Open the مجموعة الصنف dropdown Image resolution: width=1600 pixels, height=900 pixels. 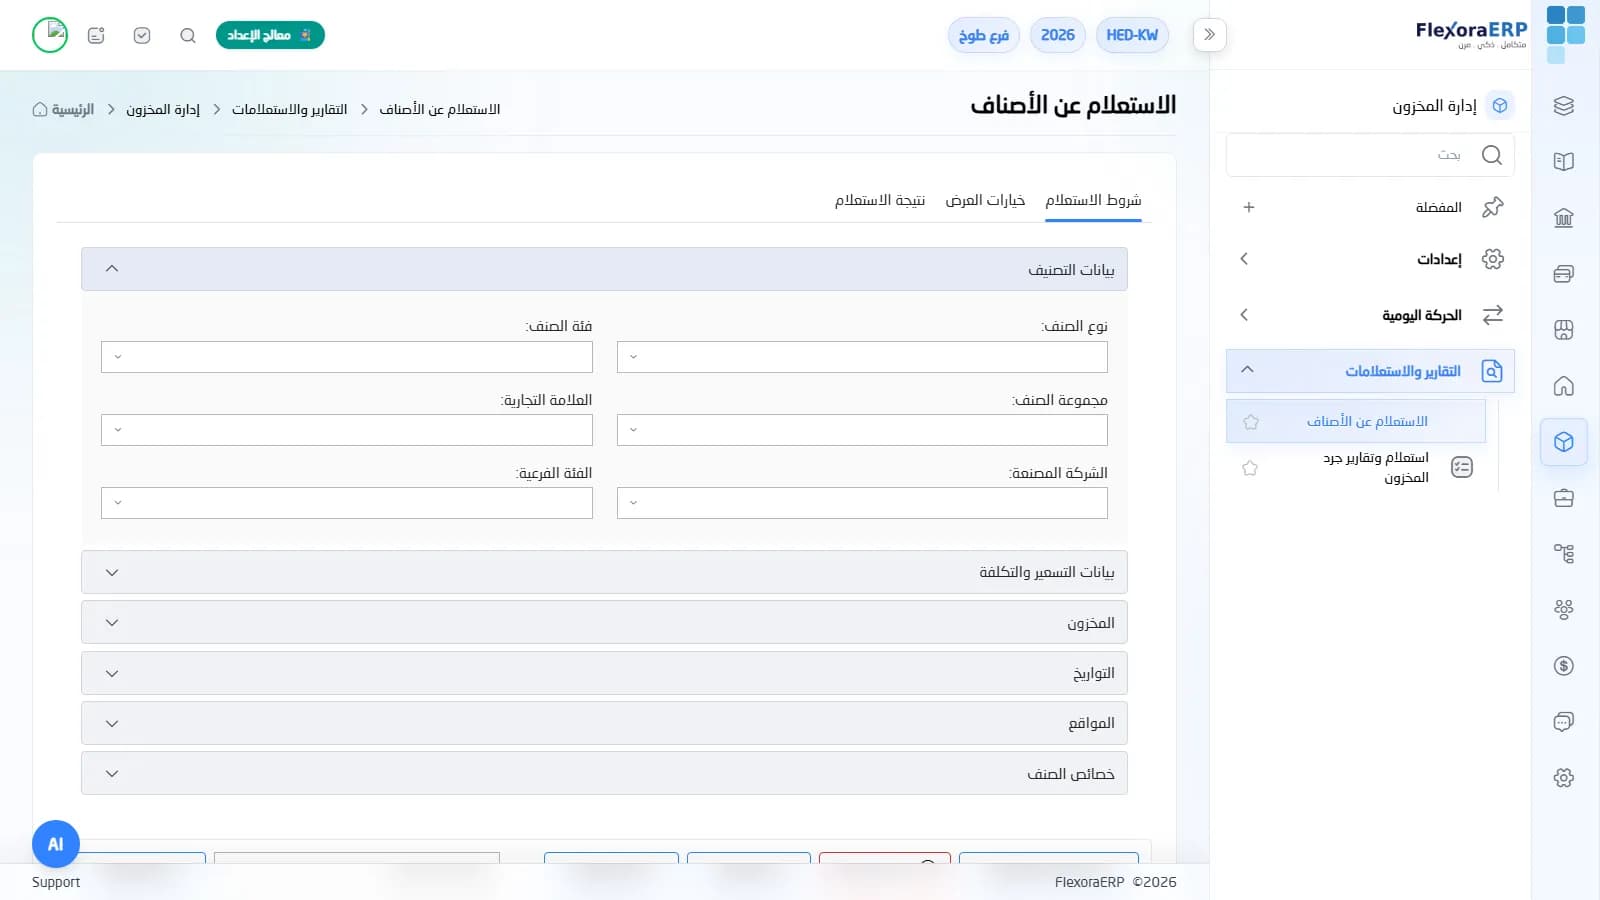[862, 430]
